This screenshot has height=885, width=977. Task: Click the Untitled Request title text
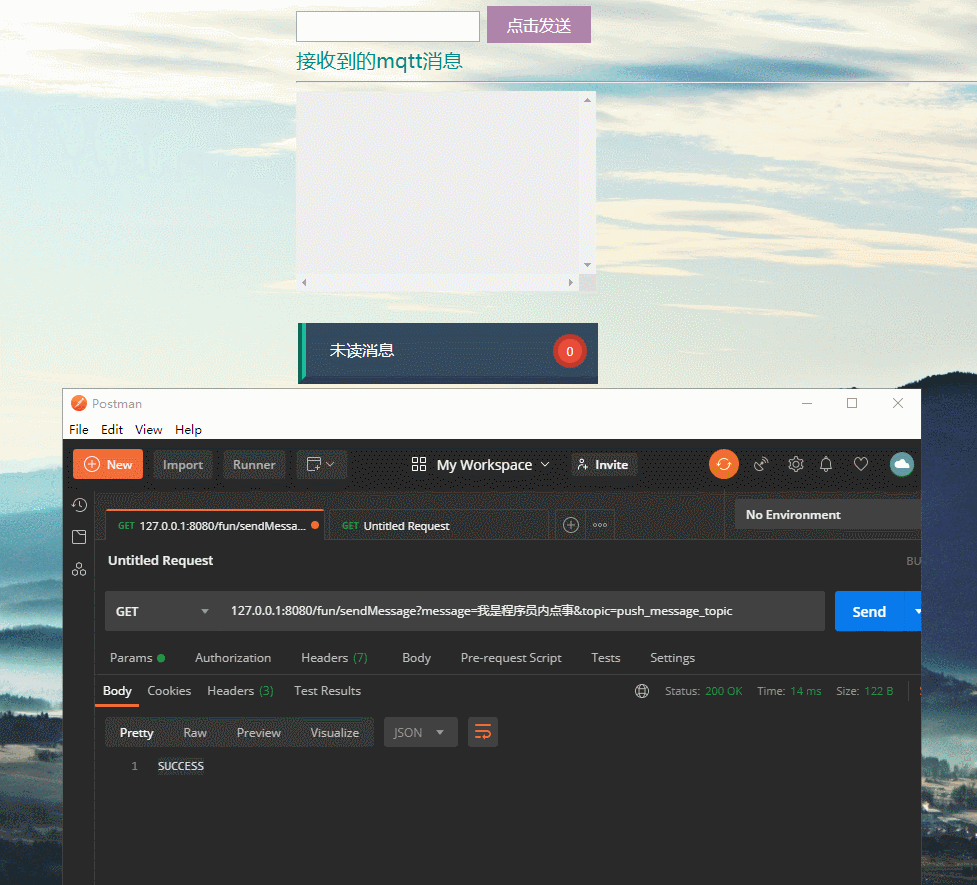coord(160,560)
